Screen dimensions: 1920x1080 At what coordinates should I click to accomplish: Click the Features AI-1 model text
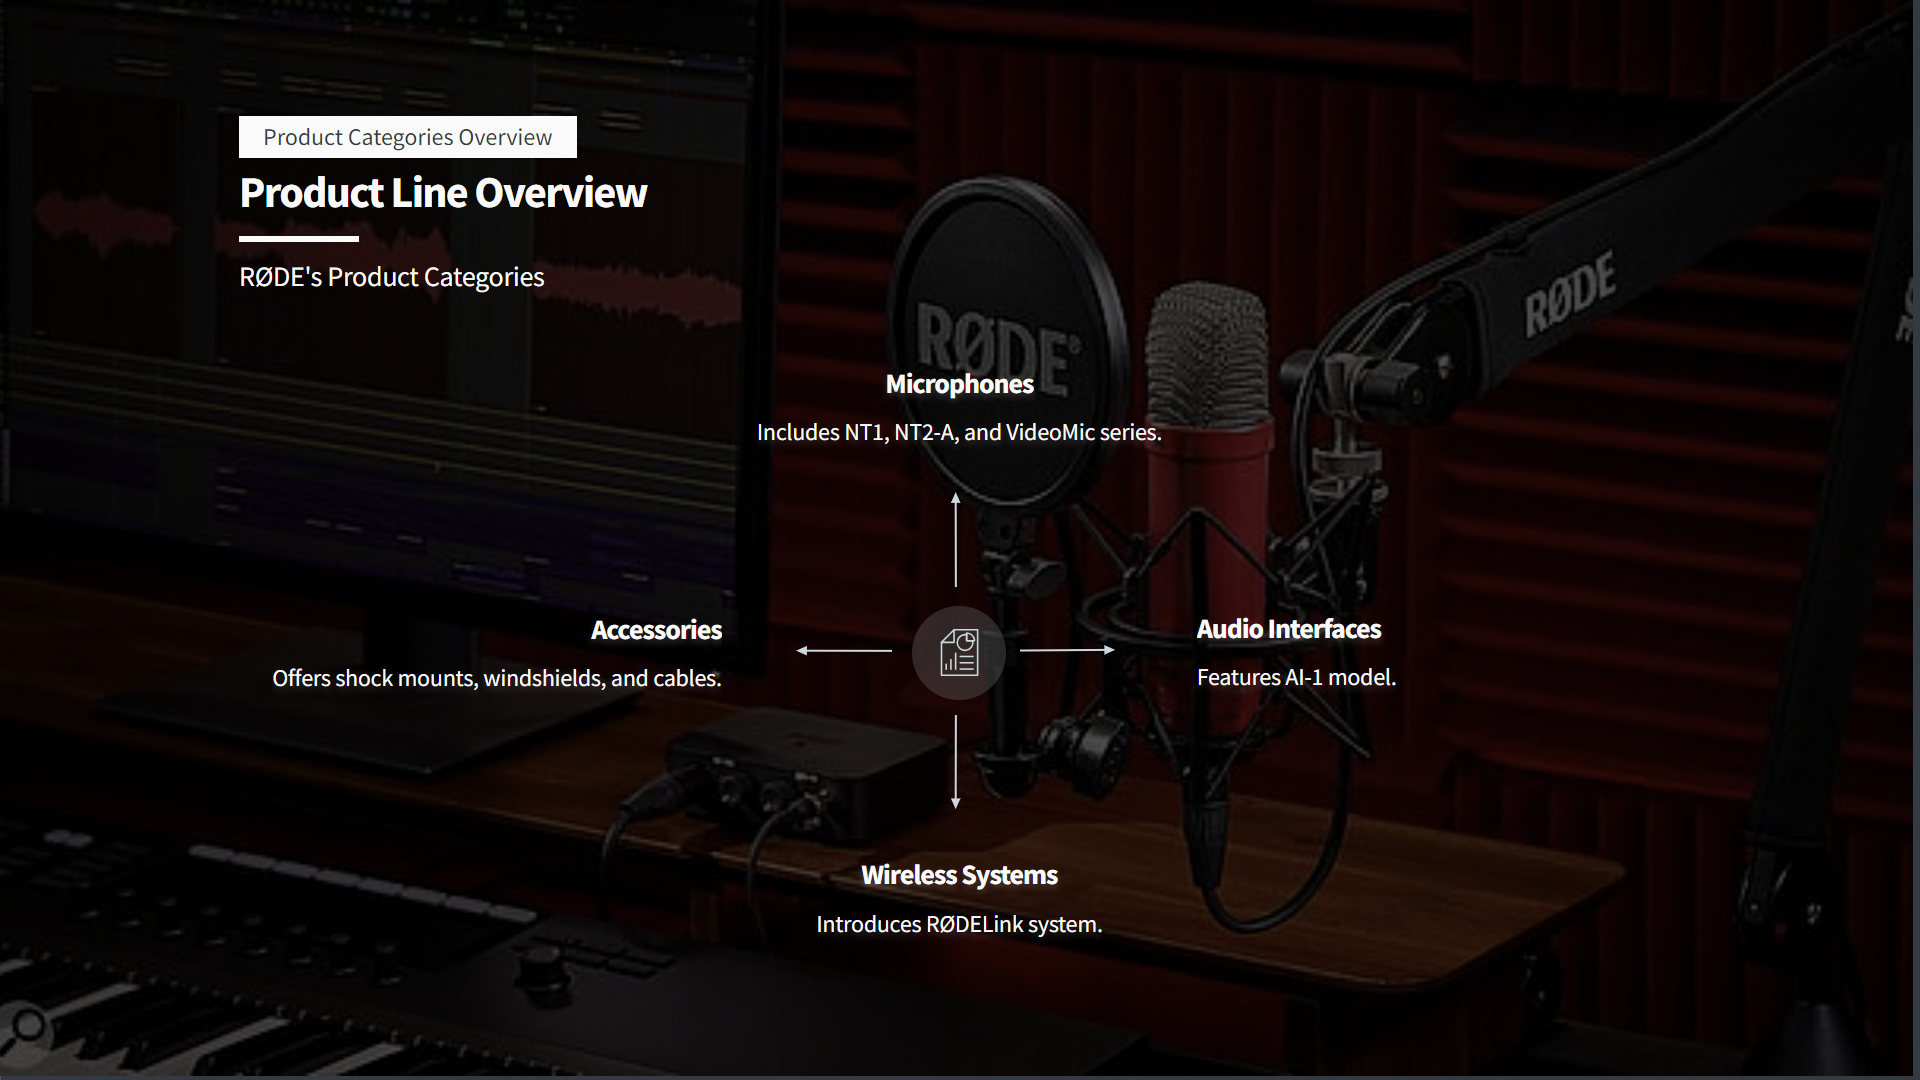1295,677
